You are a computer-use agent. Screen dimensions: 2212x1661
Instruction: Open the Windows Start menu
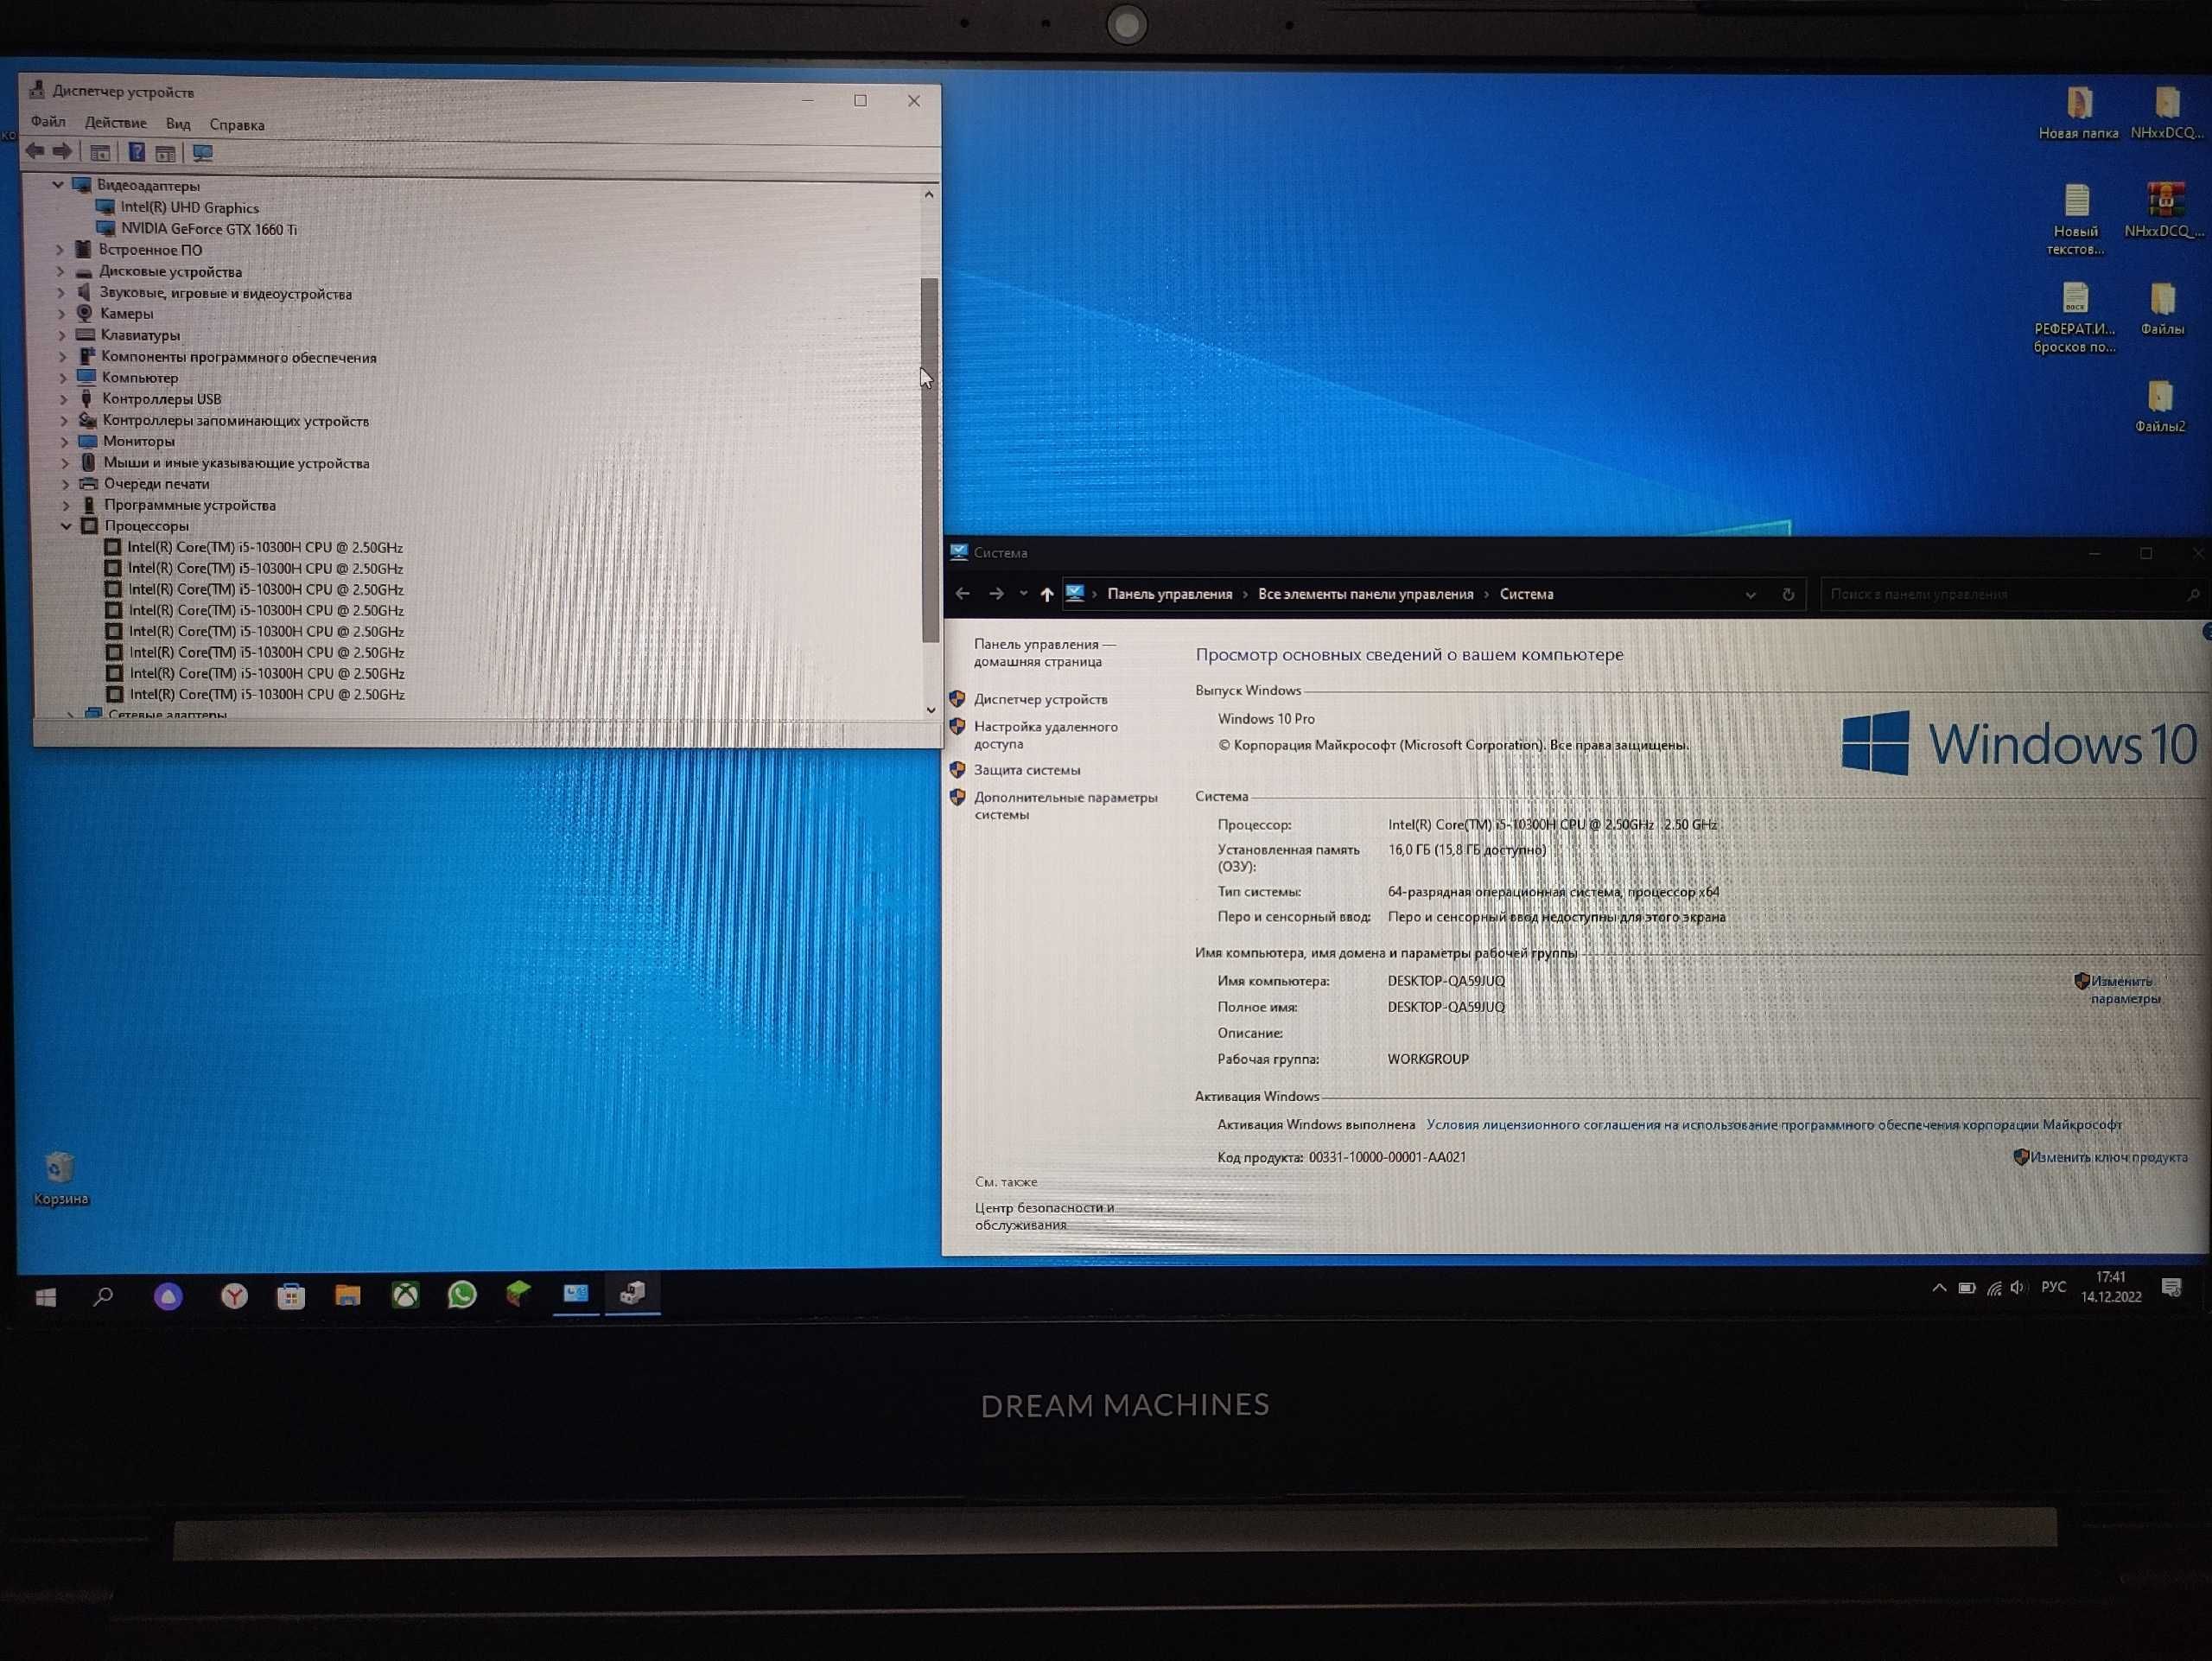(x=46, y=1296)
